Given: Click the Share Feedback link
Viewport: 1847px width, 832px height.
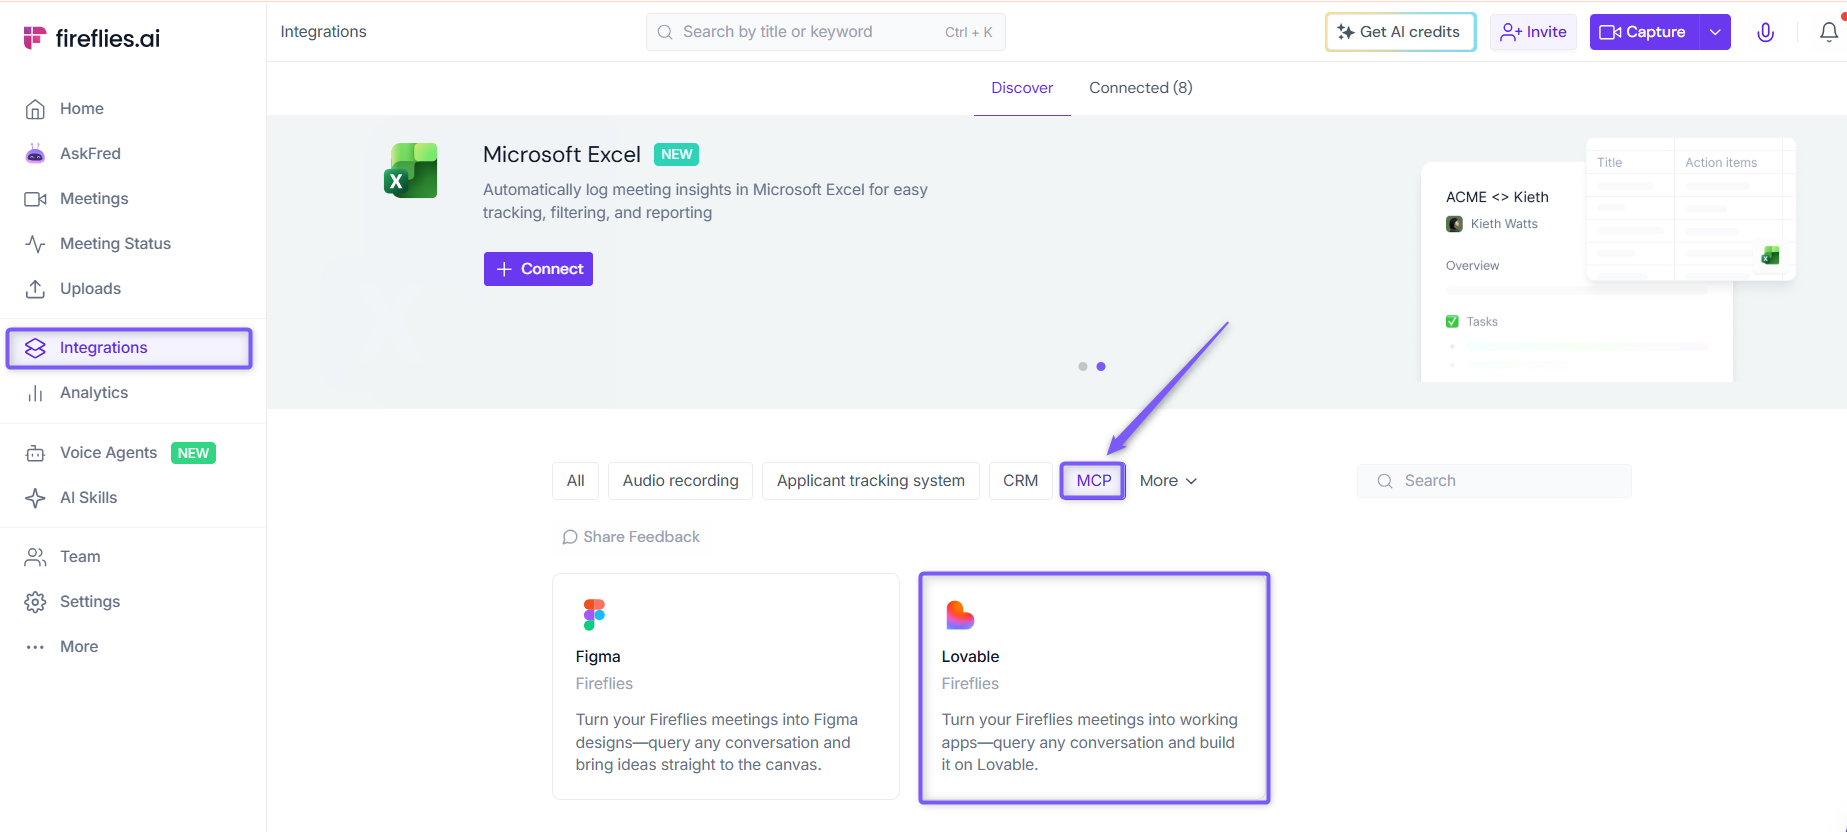Looking at the screenshot, I should (631, 537).
